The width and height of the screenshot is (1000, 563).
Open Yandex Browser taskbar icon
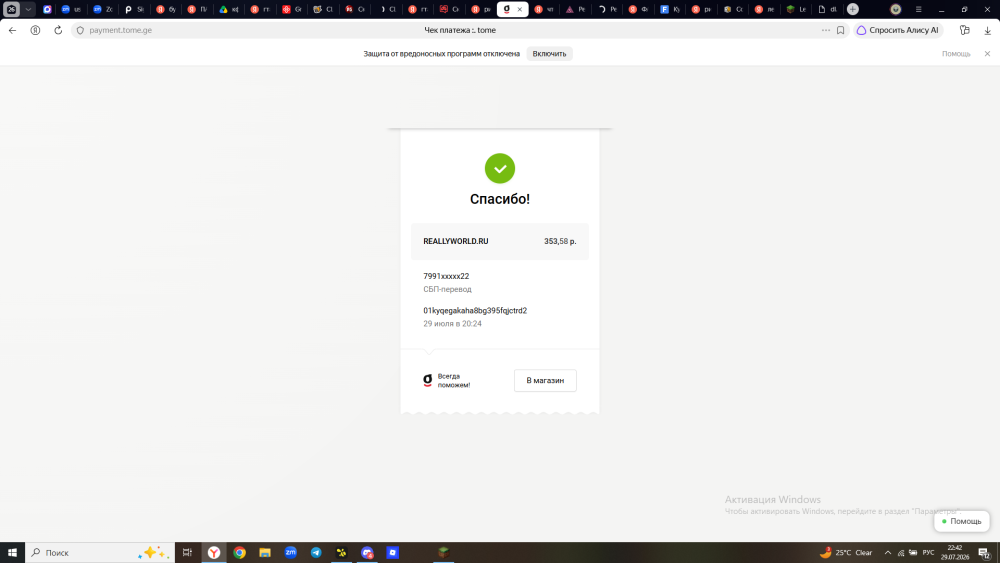(214, 552)
